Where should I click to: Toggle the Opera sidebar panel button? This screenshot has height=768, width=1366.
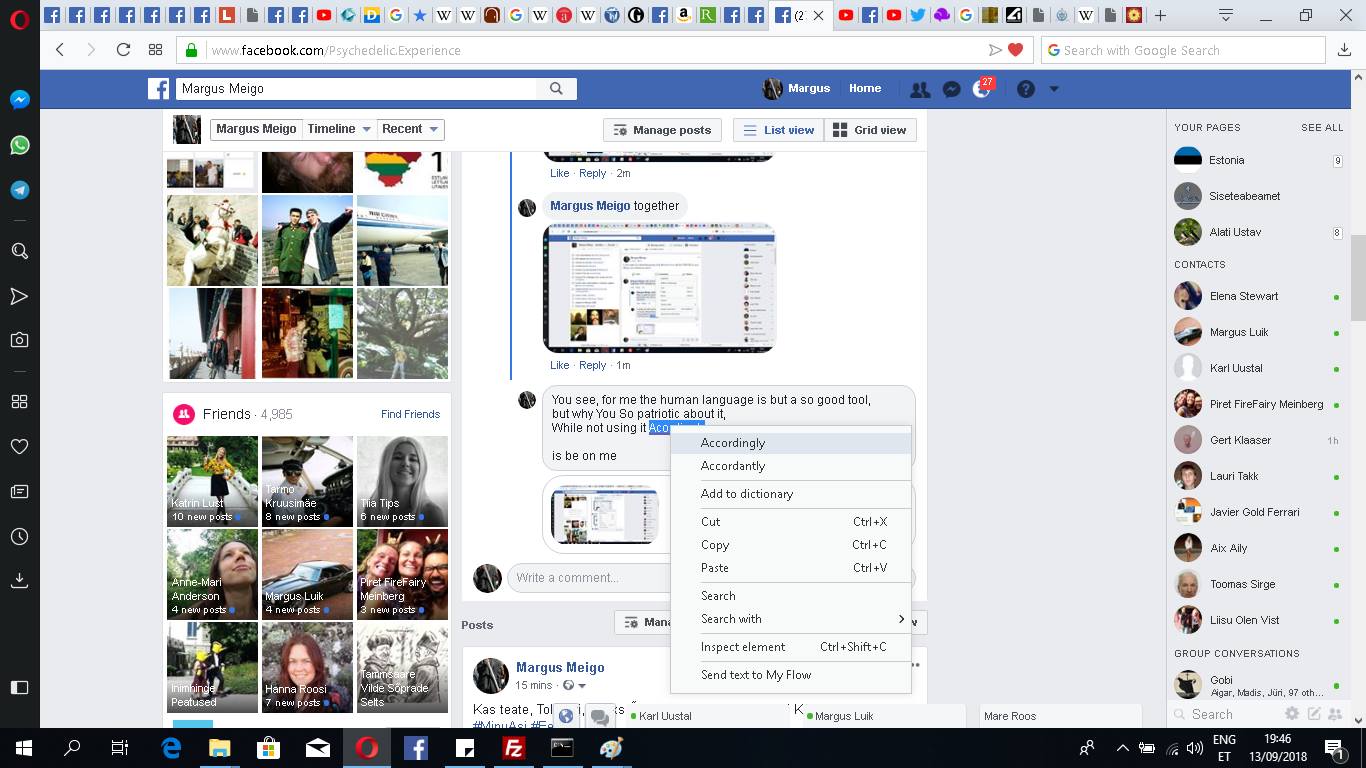[x=19, y=687]
